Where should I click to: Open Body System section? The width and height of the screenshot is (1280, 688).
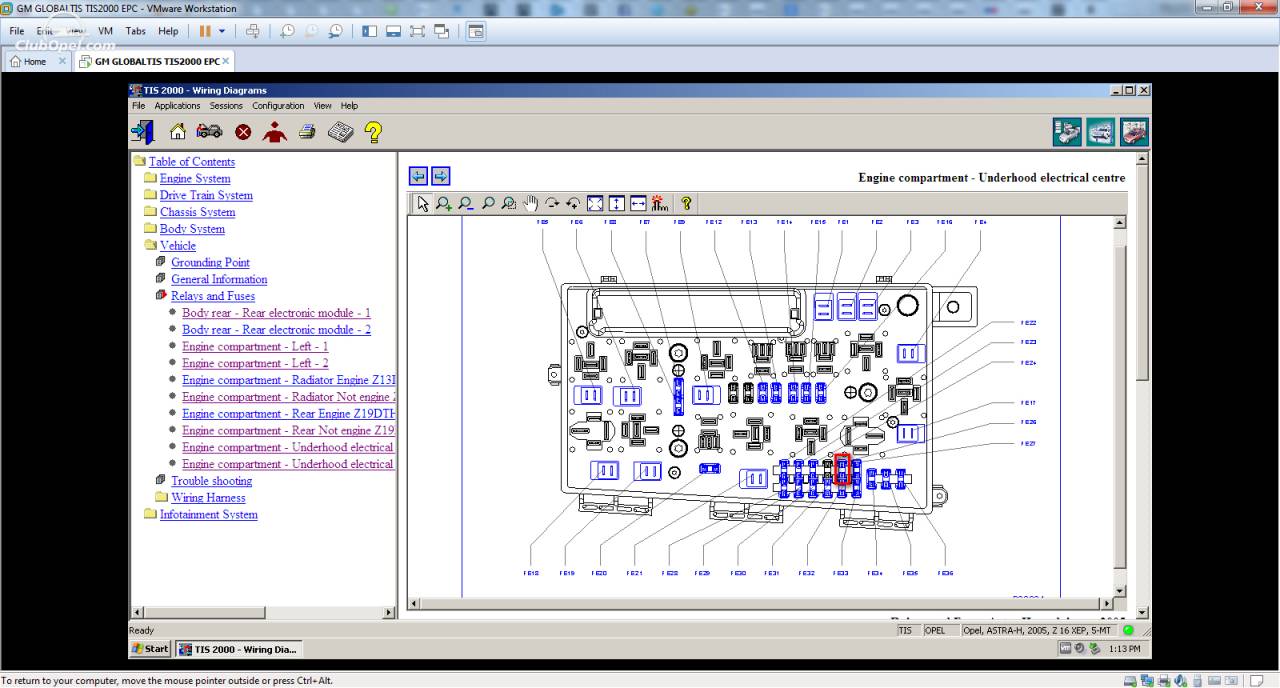click(x=192, y=229)
